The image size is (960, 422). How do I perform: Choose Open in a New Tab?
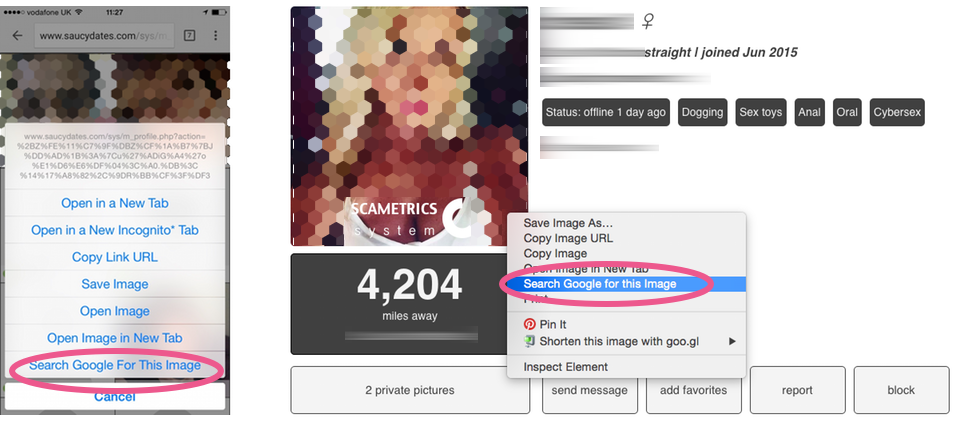coord(115,203)
